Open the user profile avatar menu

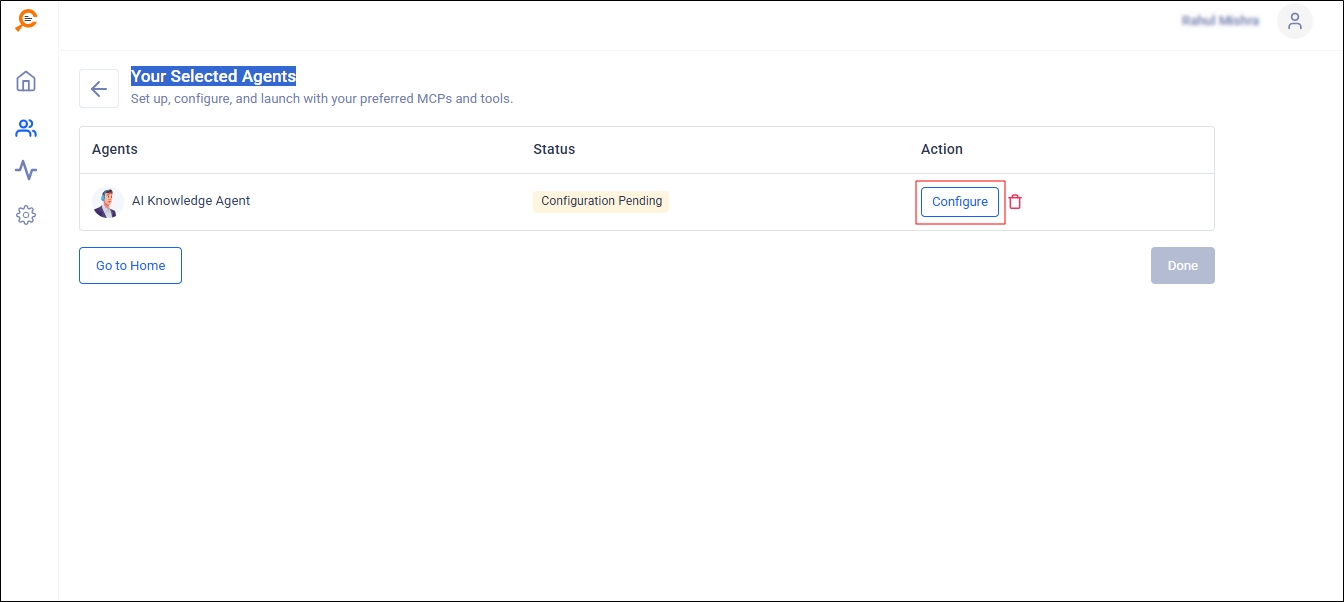[1294, 21]
